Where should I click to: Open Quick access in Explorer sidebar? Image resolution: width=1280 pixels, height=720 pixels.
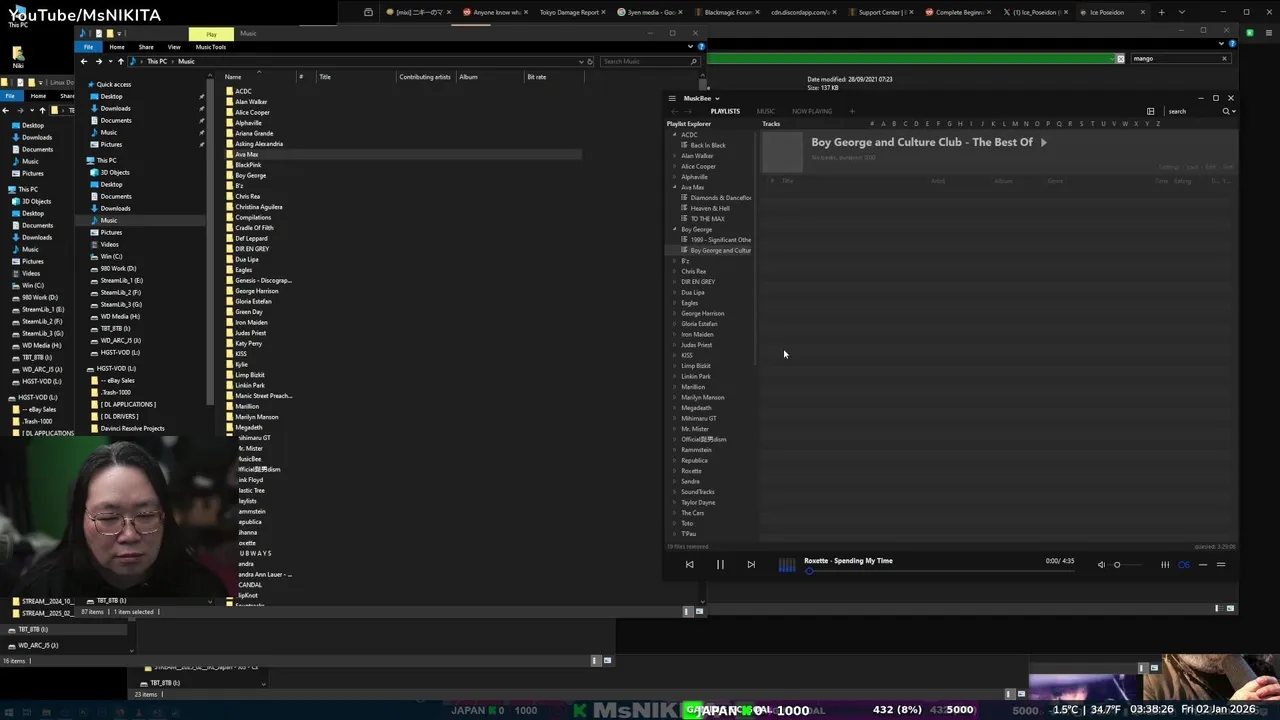(114, 84)
